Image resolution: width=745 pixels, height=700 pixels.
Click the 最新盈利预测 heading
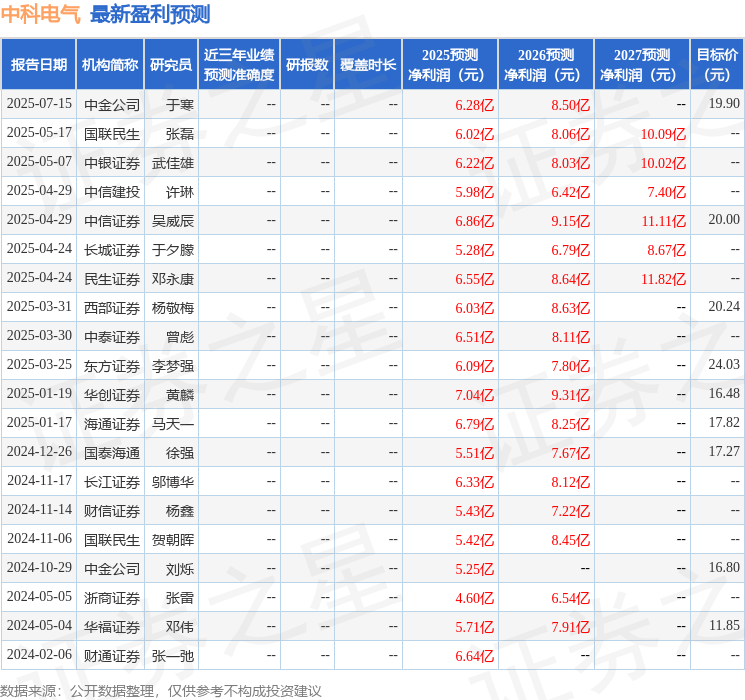(150, 14)
